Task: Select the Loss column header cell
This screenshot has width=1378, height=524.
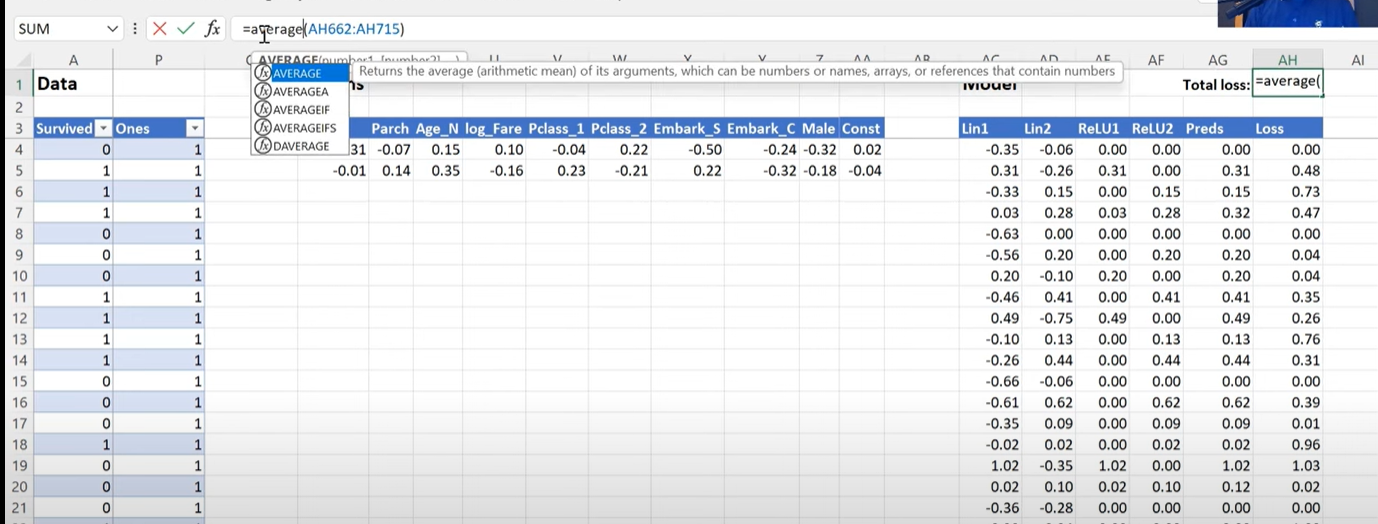Action: (1288, 128)
